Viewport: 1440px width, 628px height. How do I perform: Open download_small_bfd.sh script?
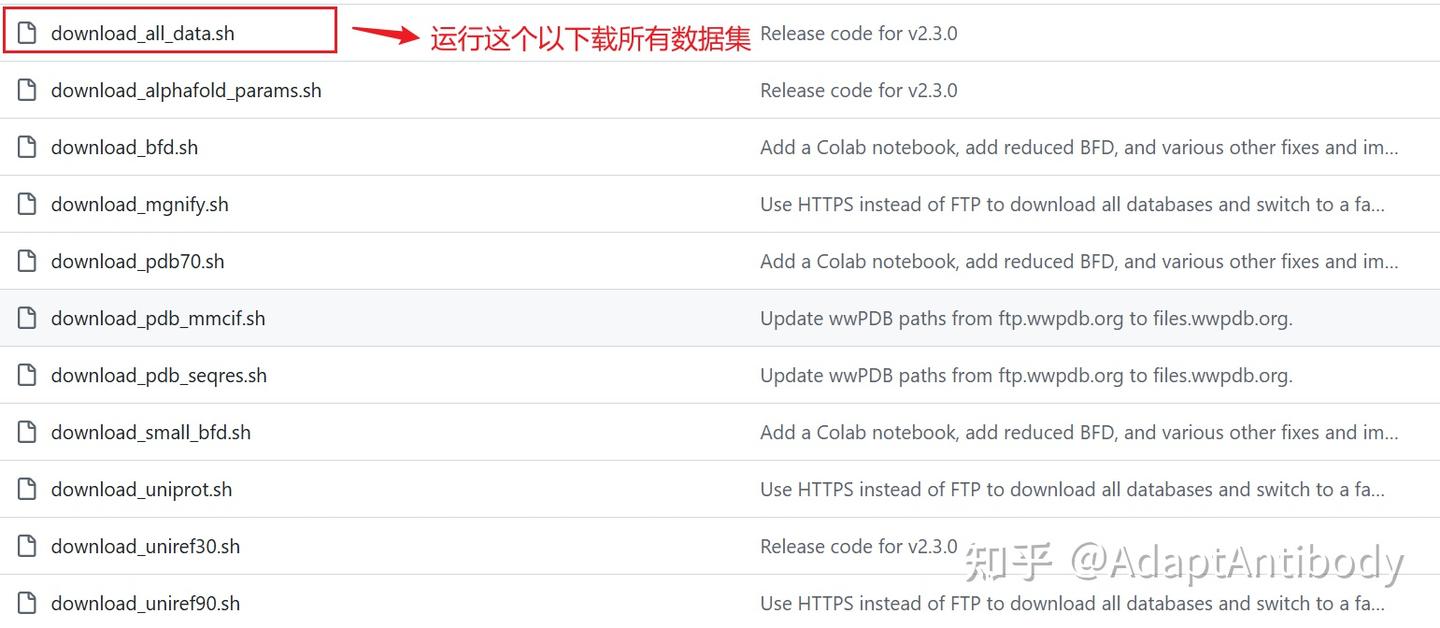(x=151, y=432)
